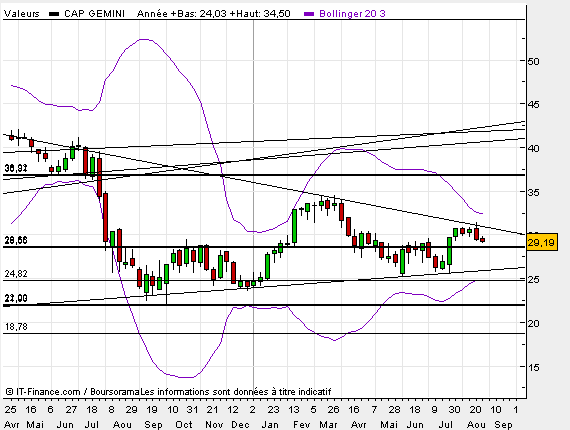Viewport: 570px width, 430px height.
Task: Select the "CAP GEMINI" legend label
Action: (94, 14)
